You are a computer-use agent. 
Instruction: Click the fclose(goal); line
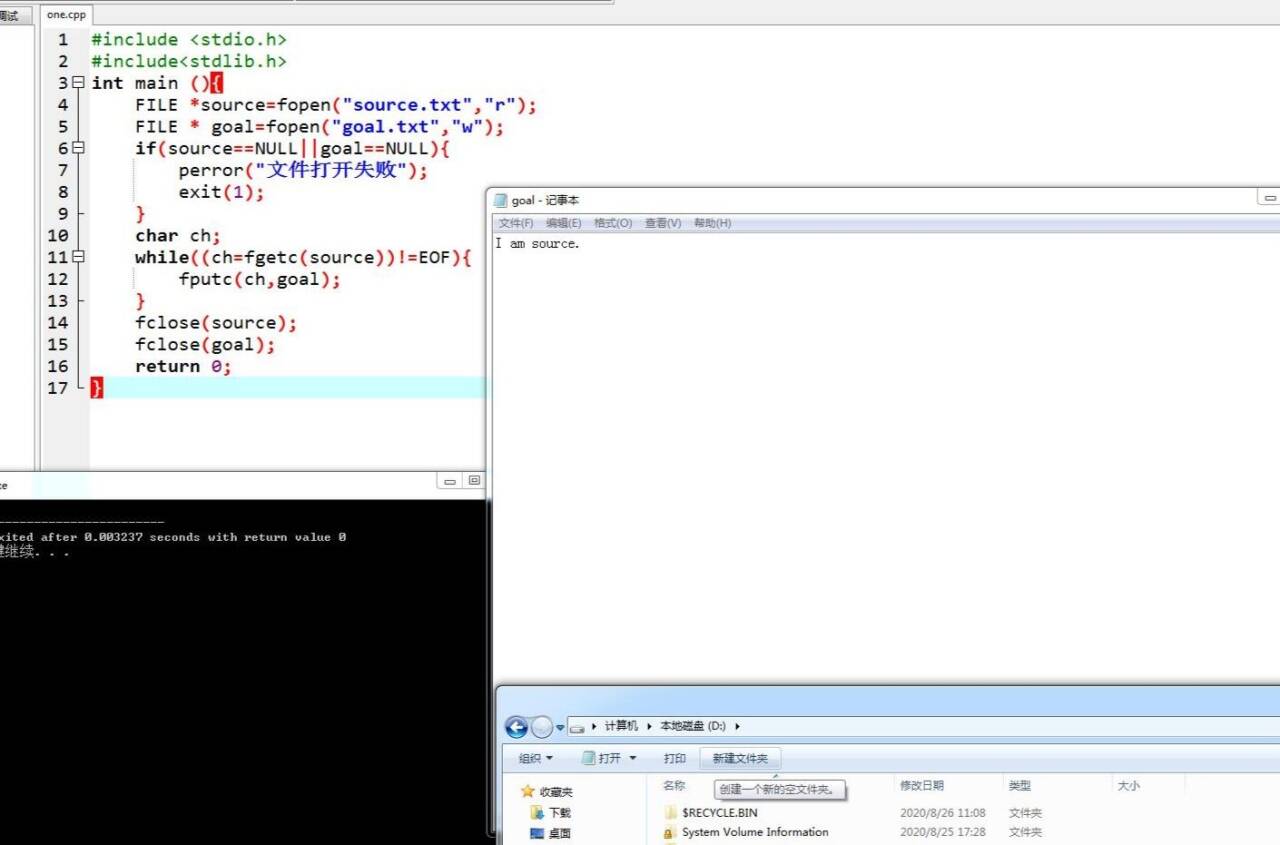pos(205,345)
